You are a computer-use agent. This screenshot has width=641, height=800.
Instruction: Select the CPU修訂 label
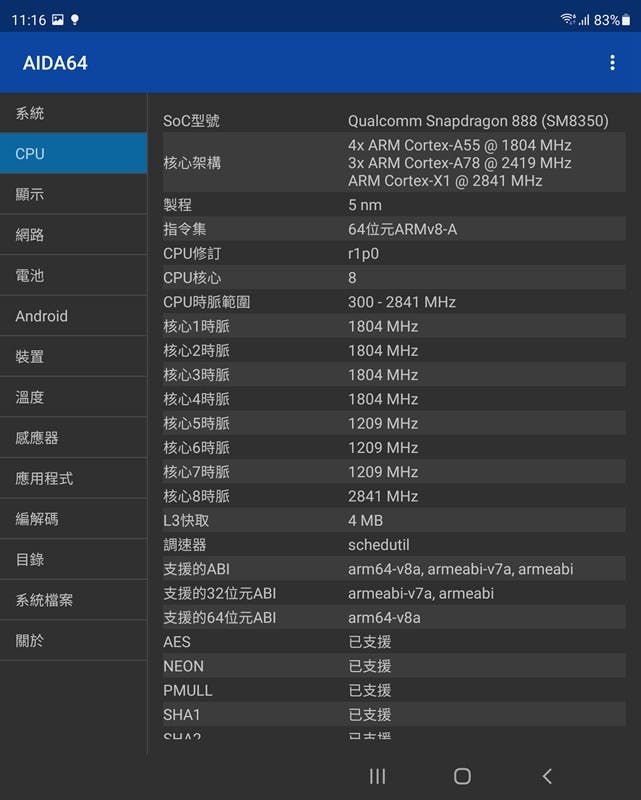(192, 254)
